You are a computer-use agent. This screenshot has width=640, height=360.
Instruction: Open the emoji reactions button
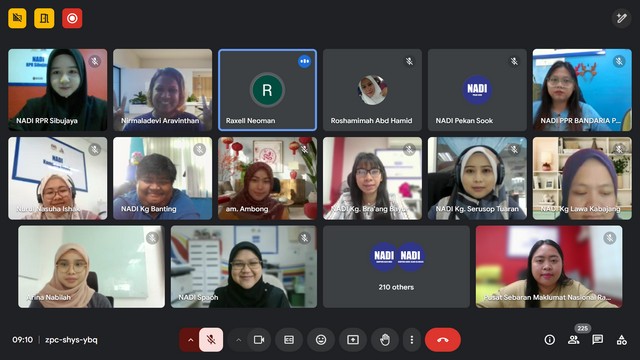click(x=321, y=340)
